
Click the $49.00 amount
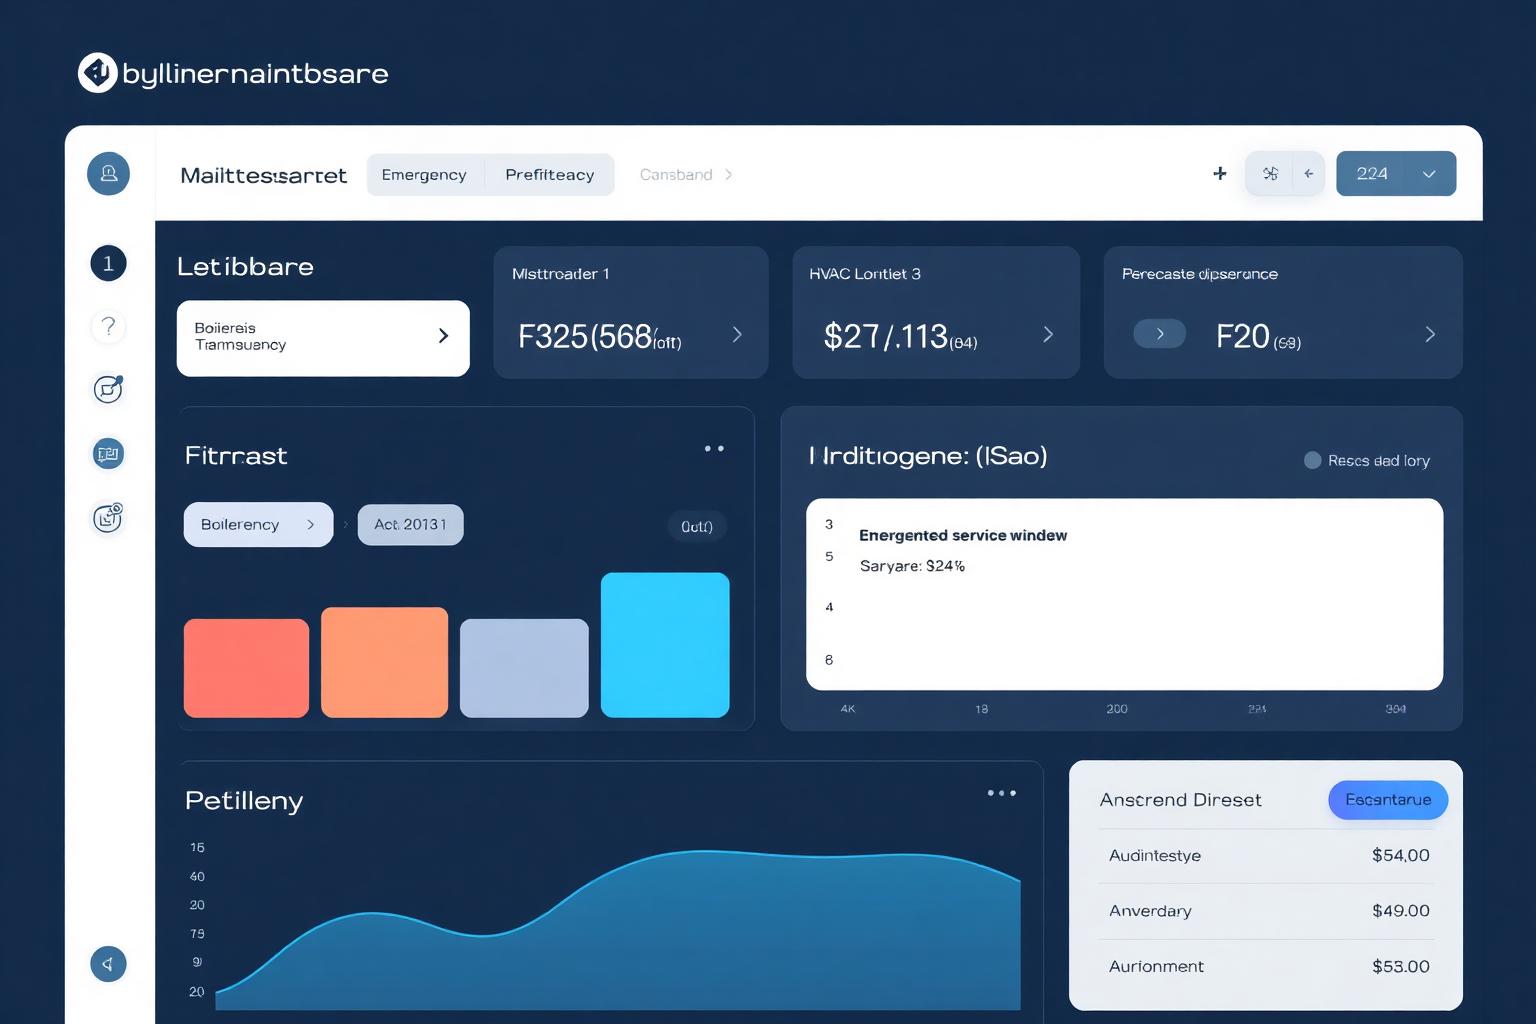1401,911
